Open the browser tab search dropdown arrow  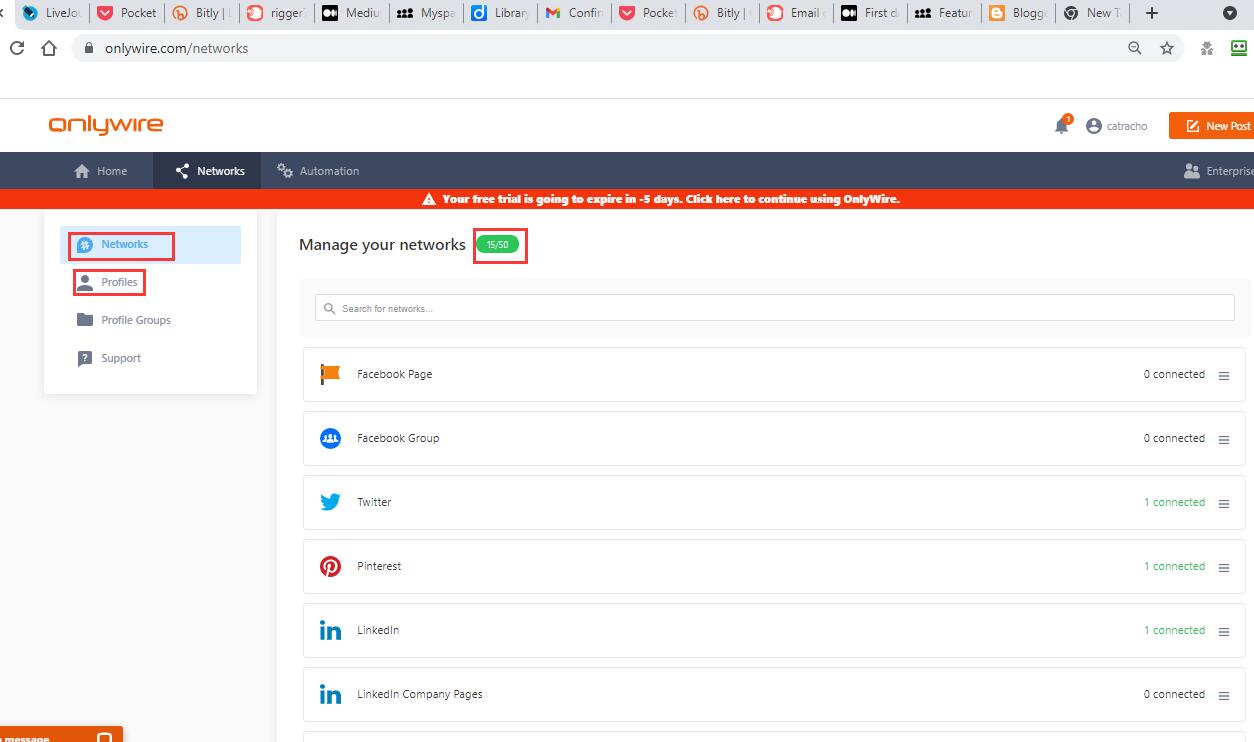tap(1230, 13)
